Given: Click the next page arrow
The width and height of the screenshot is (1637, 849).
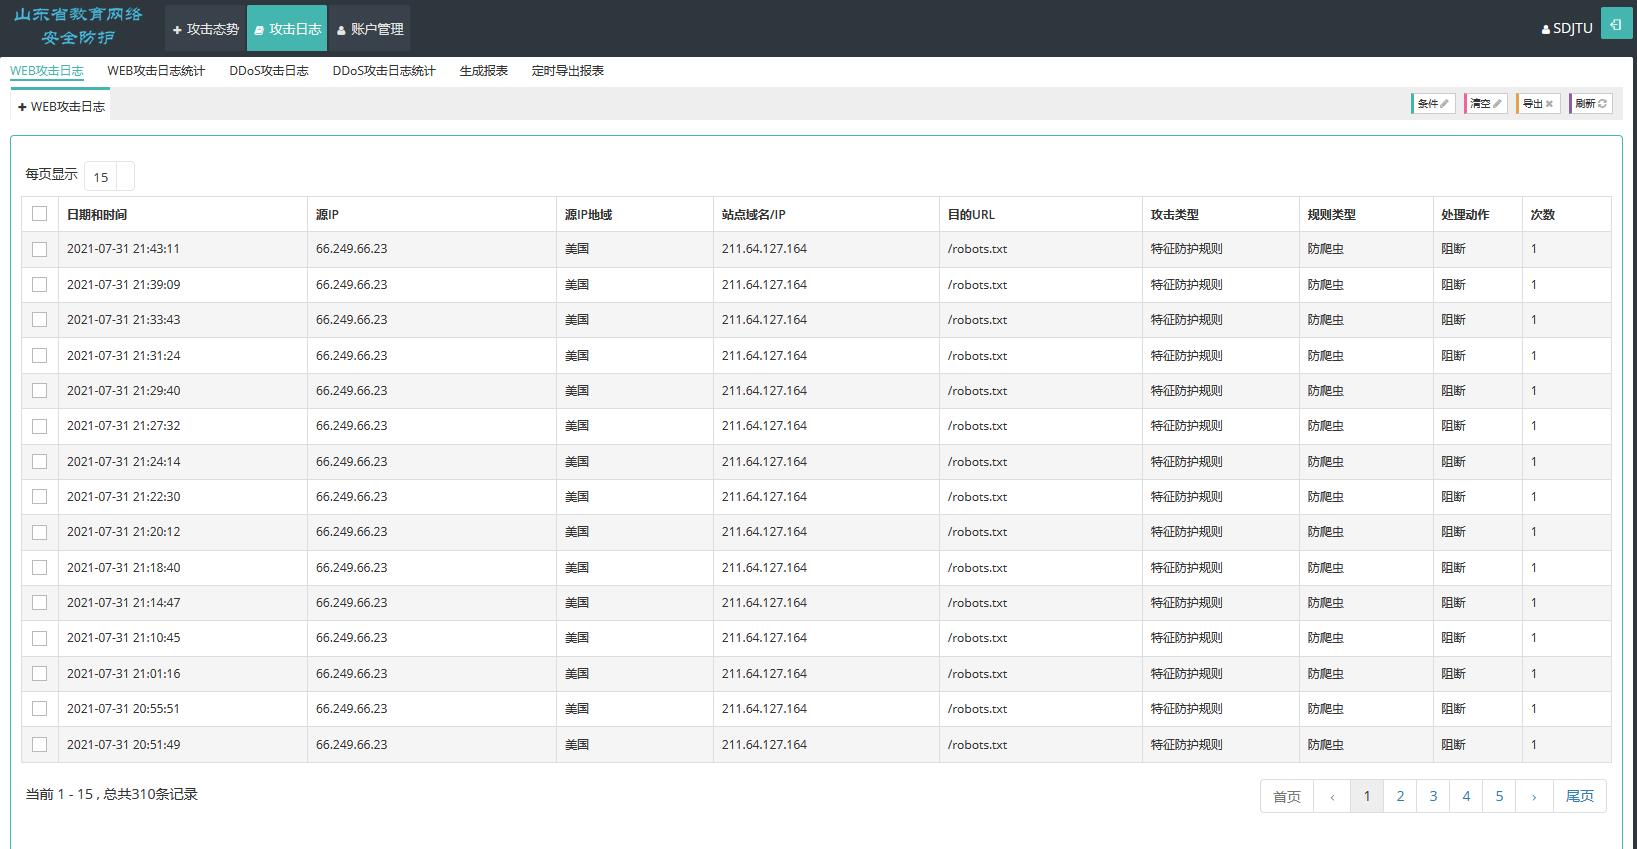Looking at the screenshot, I should pos(1534,796).
